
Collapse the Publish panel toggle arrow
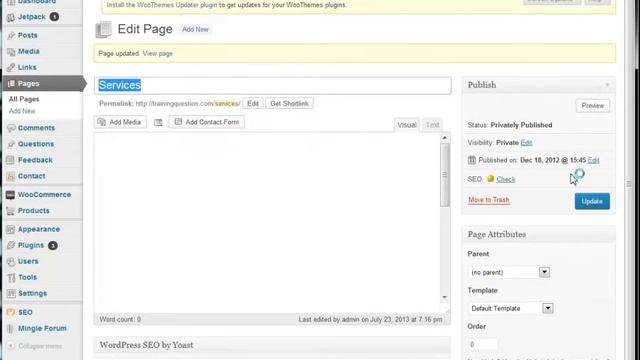click(x=607, y=85)
